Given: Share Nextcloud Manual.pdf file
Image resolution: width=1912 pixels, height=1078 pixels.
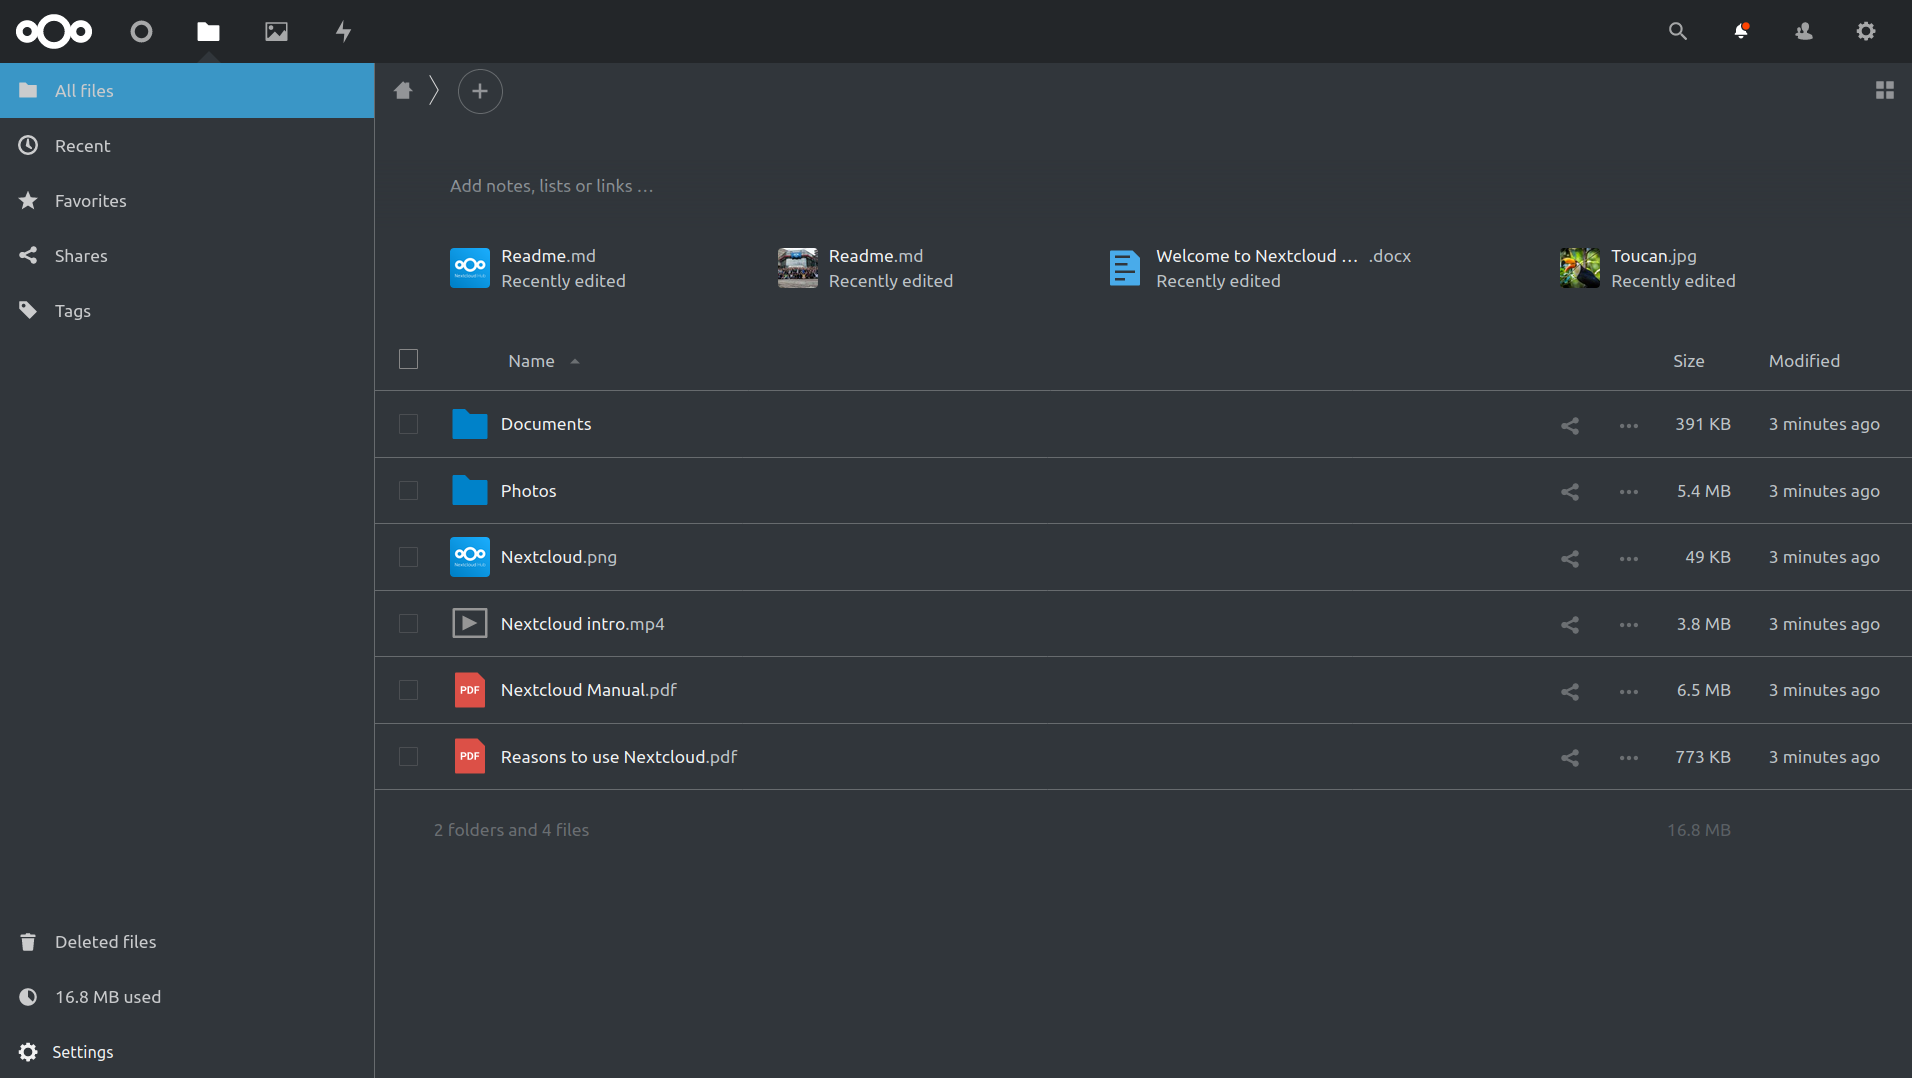Looking at the screenshot, I should coord(1570,691).
